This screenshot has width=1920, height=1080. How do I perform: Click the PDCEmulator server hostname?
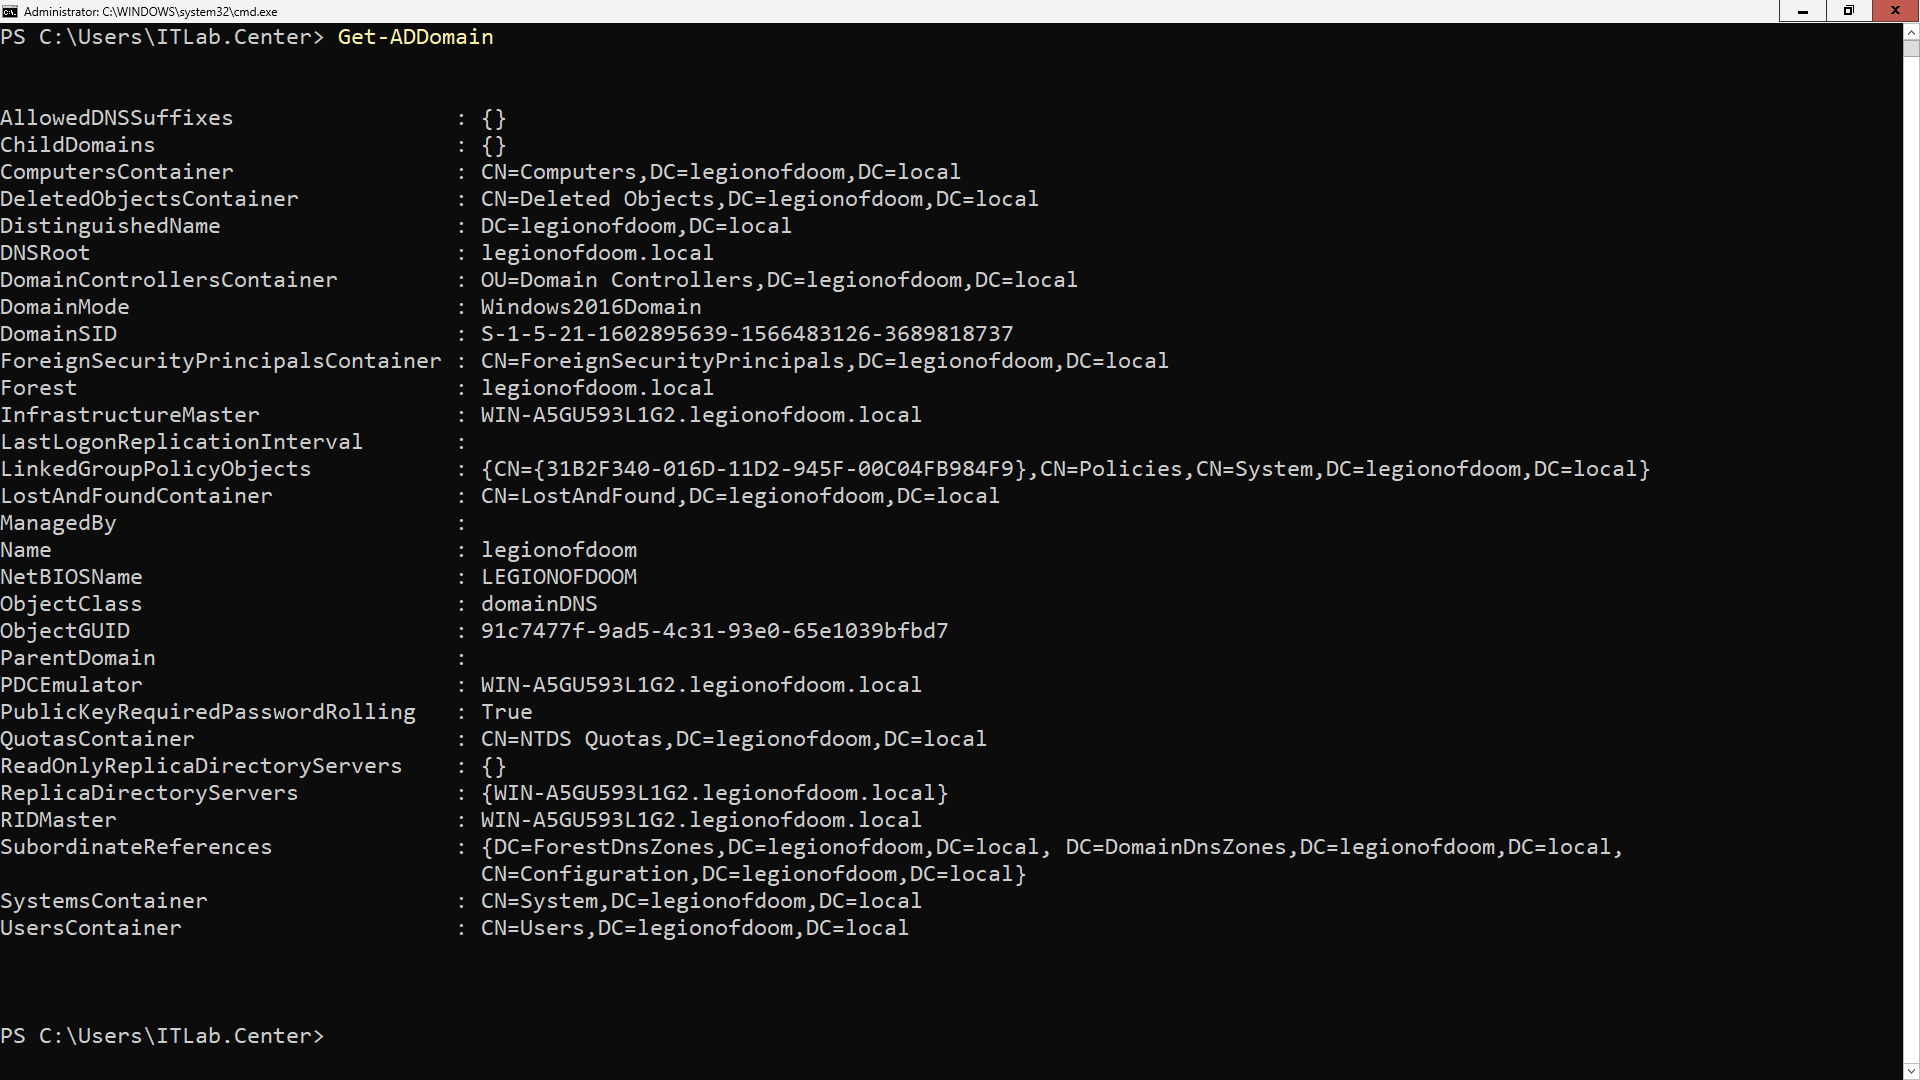coord(700,685)
